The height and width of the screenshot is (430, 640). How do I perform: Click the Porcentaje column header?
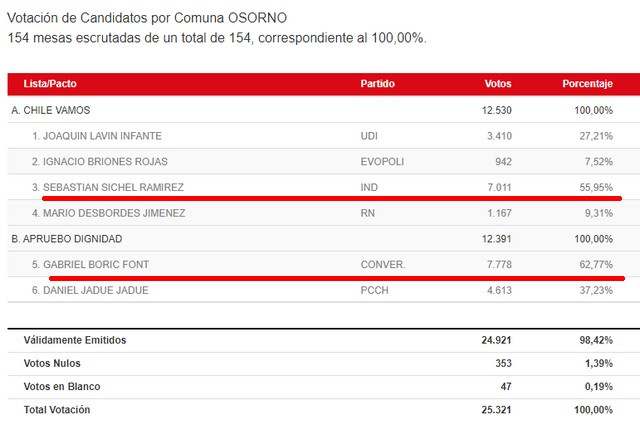(x=587, y=84)
